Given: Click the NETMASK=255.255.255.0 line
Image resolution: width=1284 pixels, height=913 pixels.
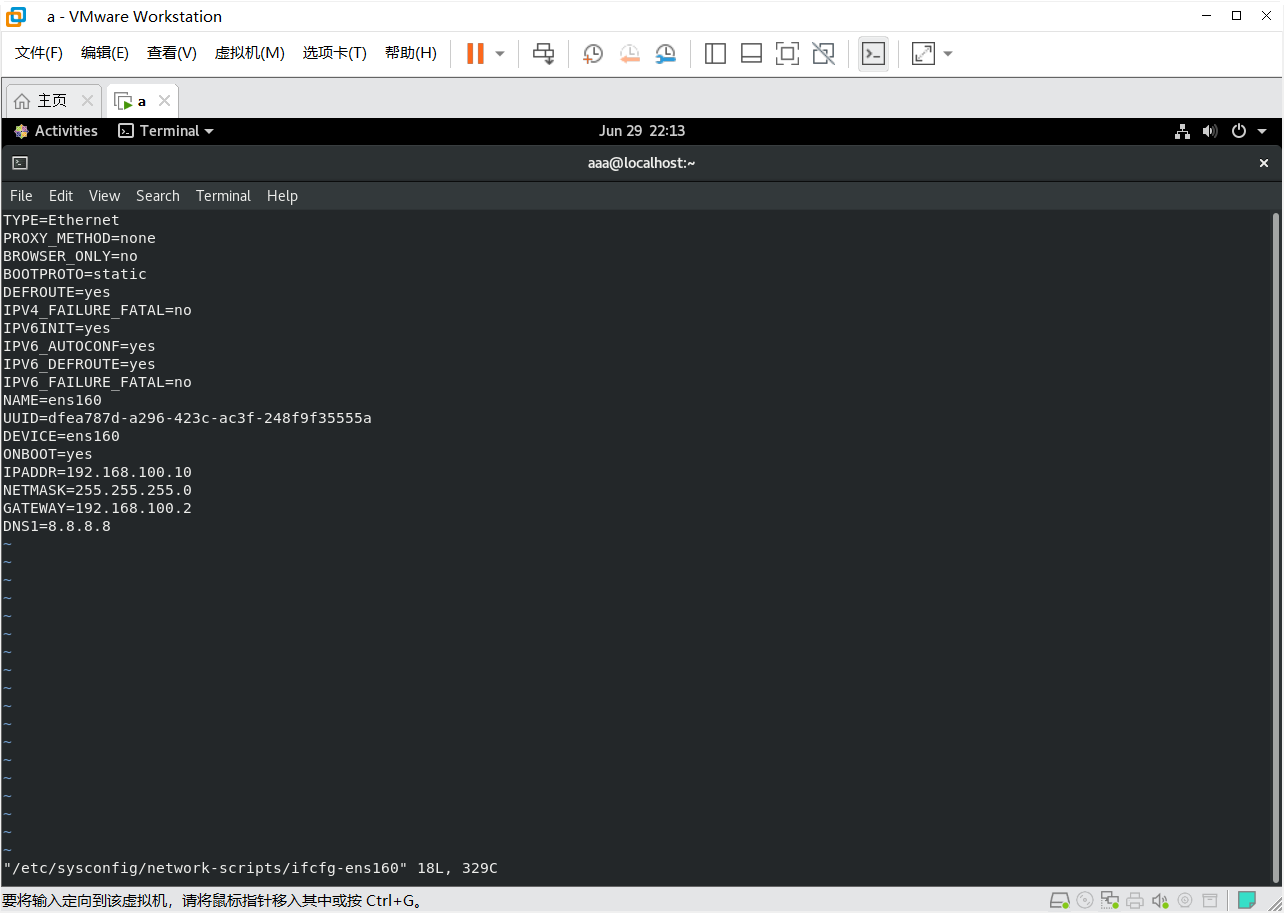Looking at the screenshot, I should tap(97, 490).
